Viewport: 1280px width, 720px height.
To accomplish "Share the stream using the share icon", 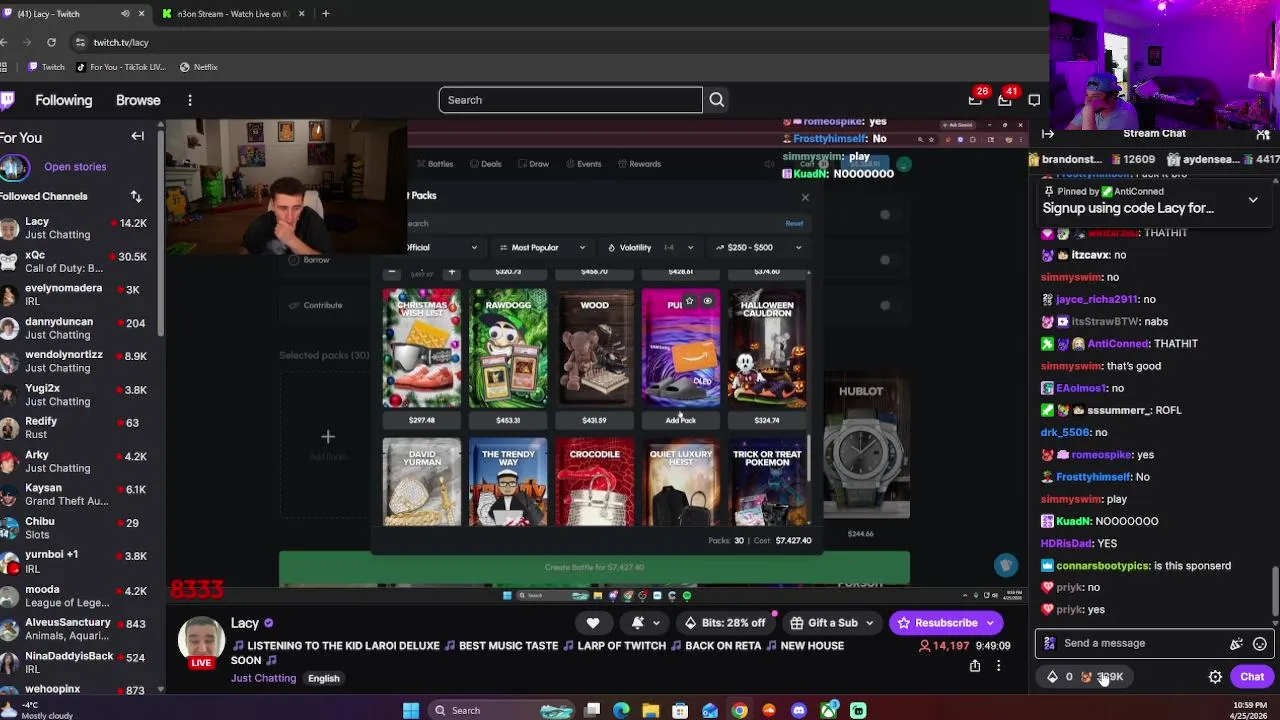I will (x=975, y=666).
